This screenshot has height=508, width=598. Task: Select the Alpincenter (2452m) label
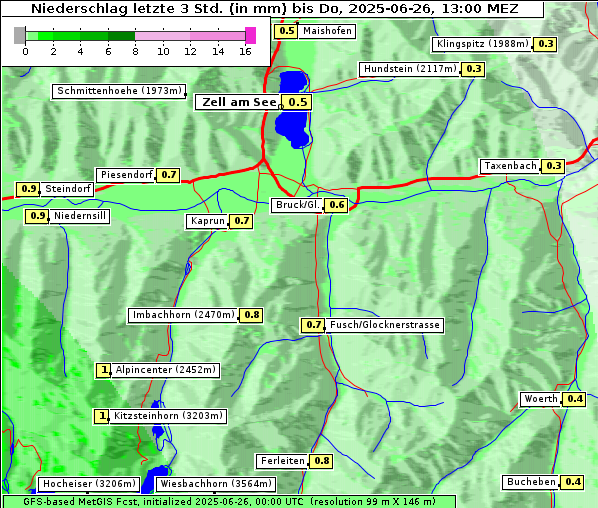coord(166,370)
